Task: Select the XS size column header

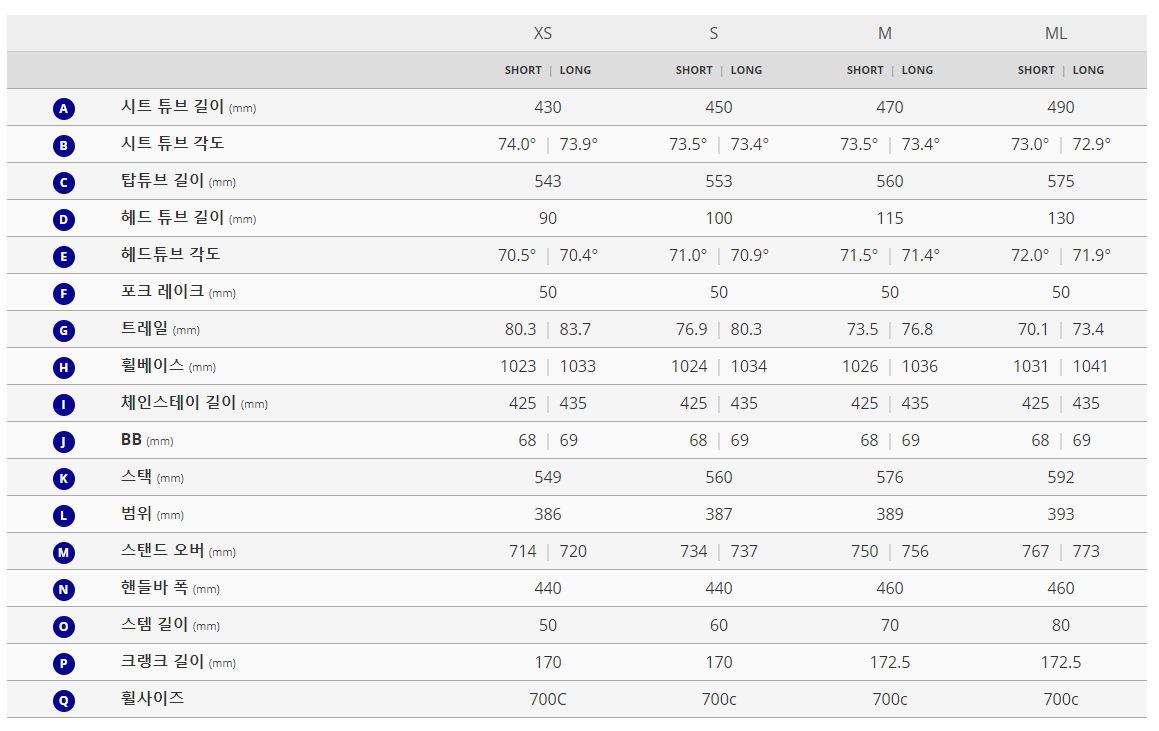Action: [543, 33]
